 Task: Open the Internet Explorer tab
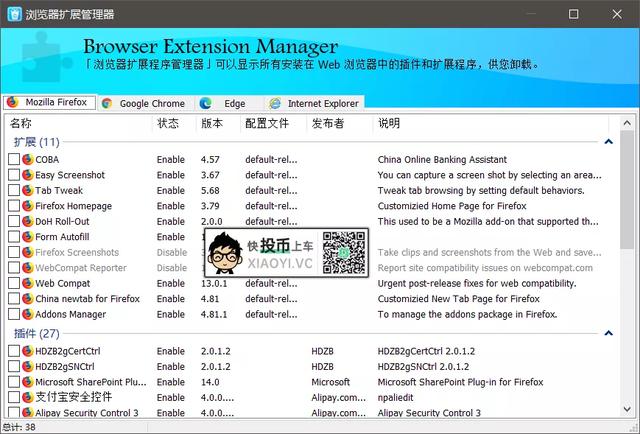pyautogui.click(x=314, y=103)
